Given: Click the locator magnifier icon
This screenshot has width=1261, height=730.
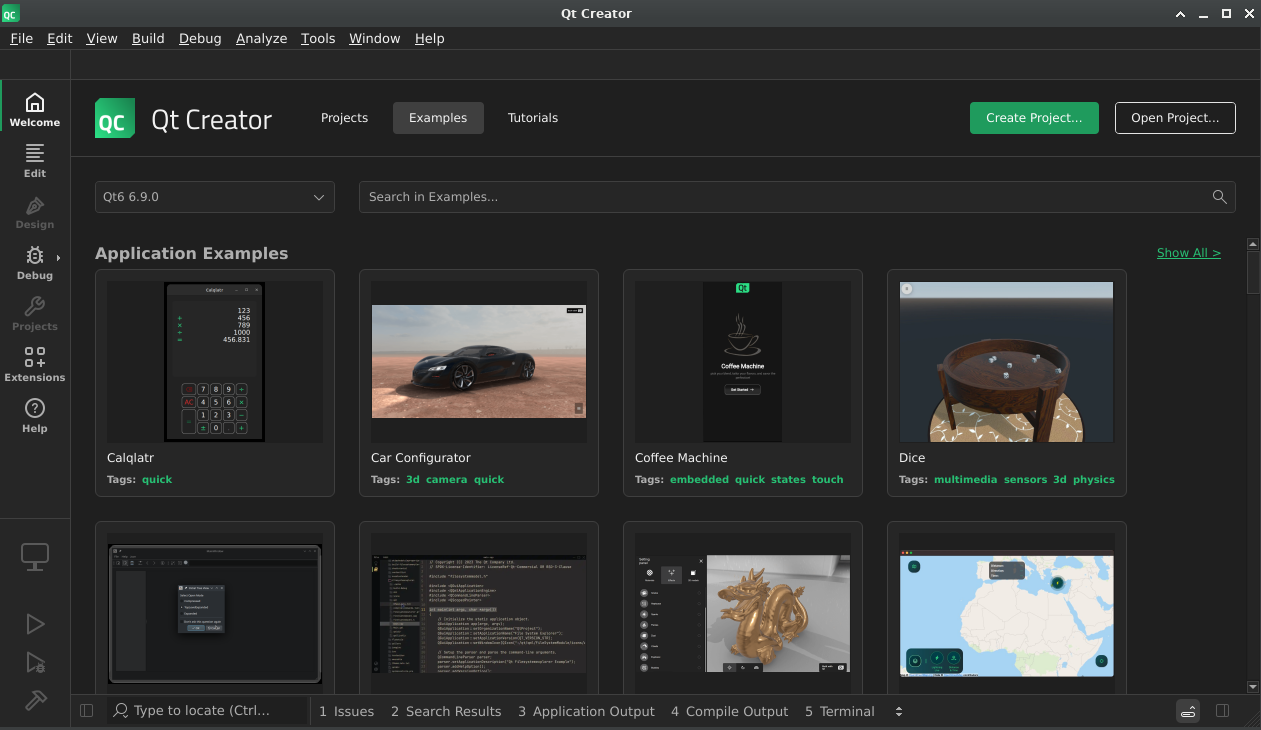Looking at the screenshot, I should pyautogui.click(x=121, y=711).
